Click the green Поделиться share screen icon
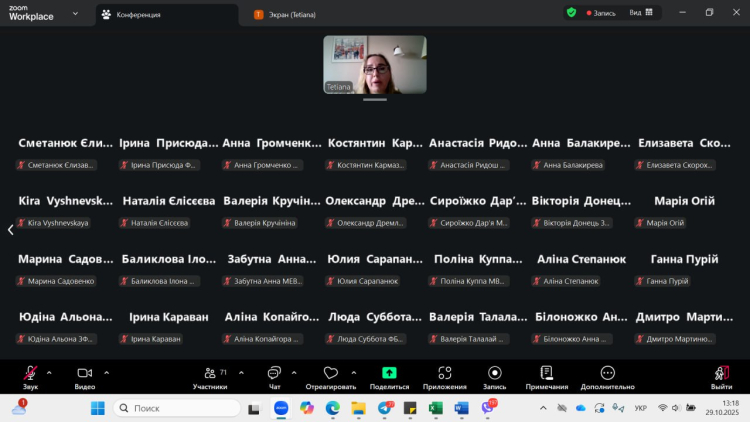This screenshot has height=422, width=750. click(389, 373)
